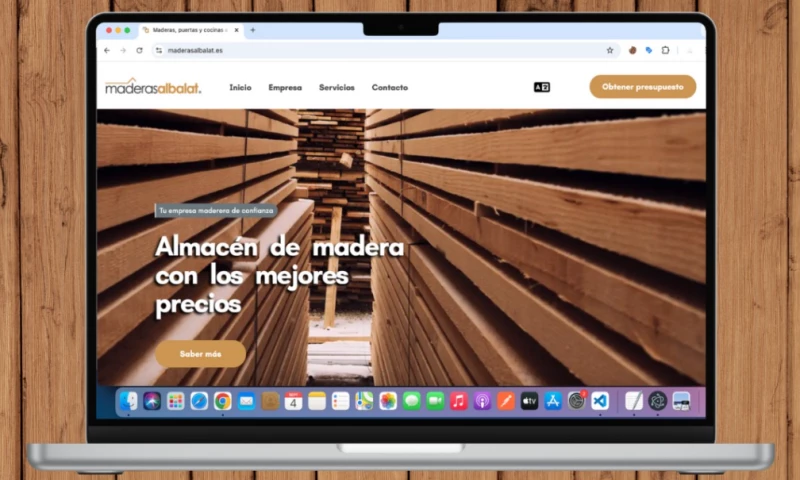Open Podcasts from the dock

click(x=482, y=401)
